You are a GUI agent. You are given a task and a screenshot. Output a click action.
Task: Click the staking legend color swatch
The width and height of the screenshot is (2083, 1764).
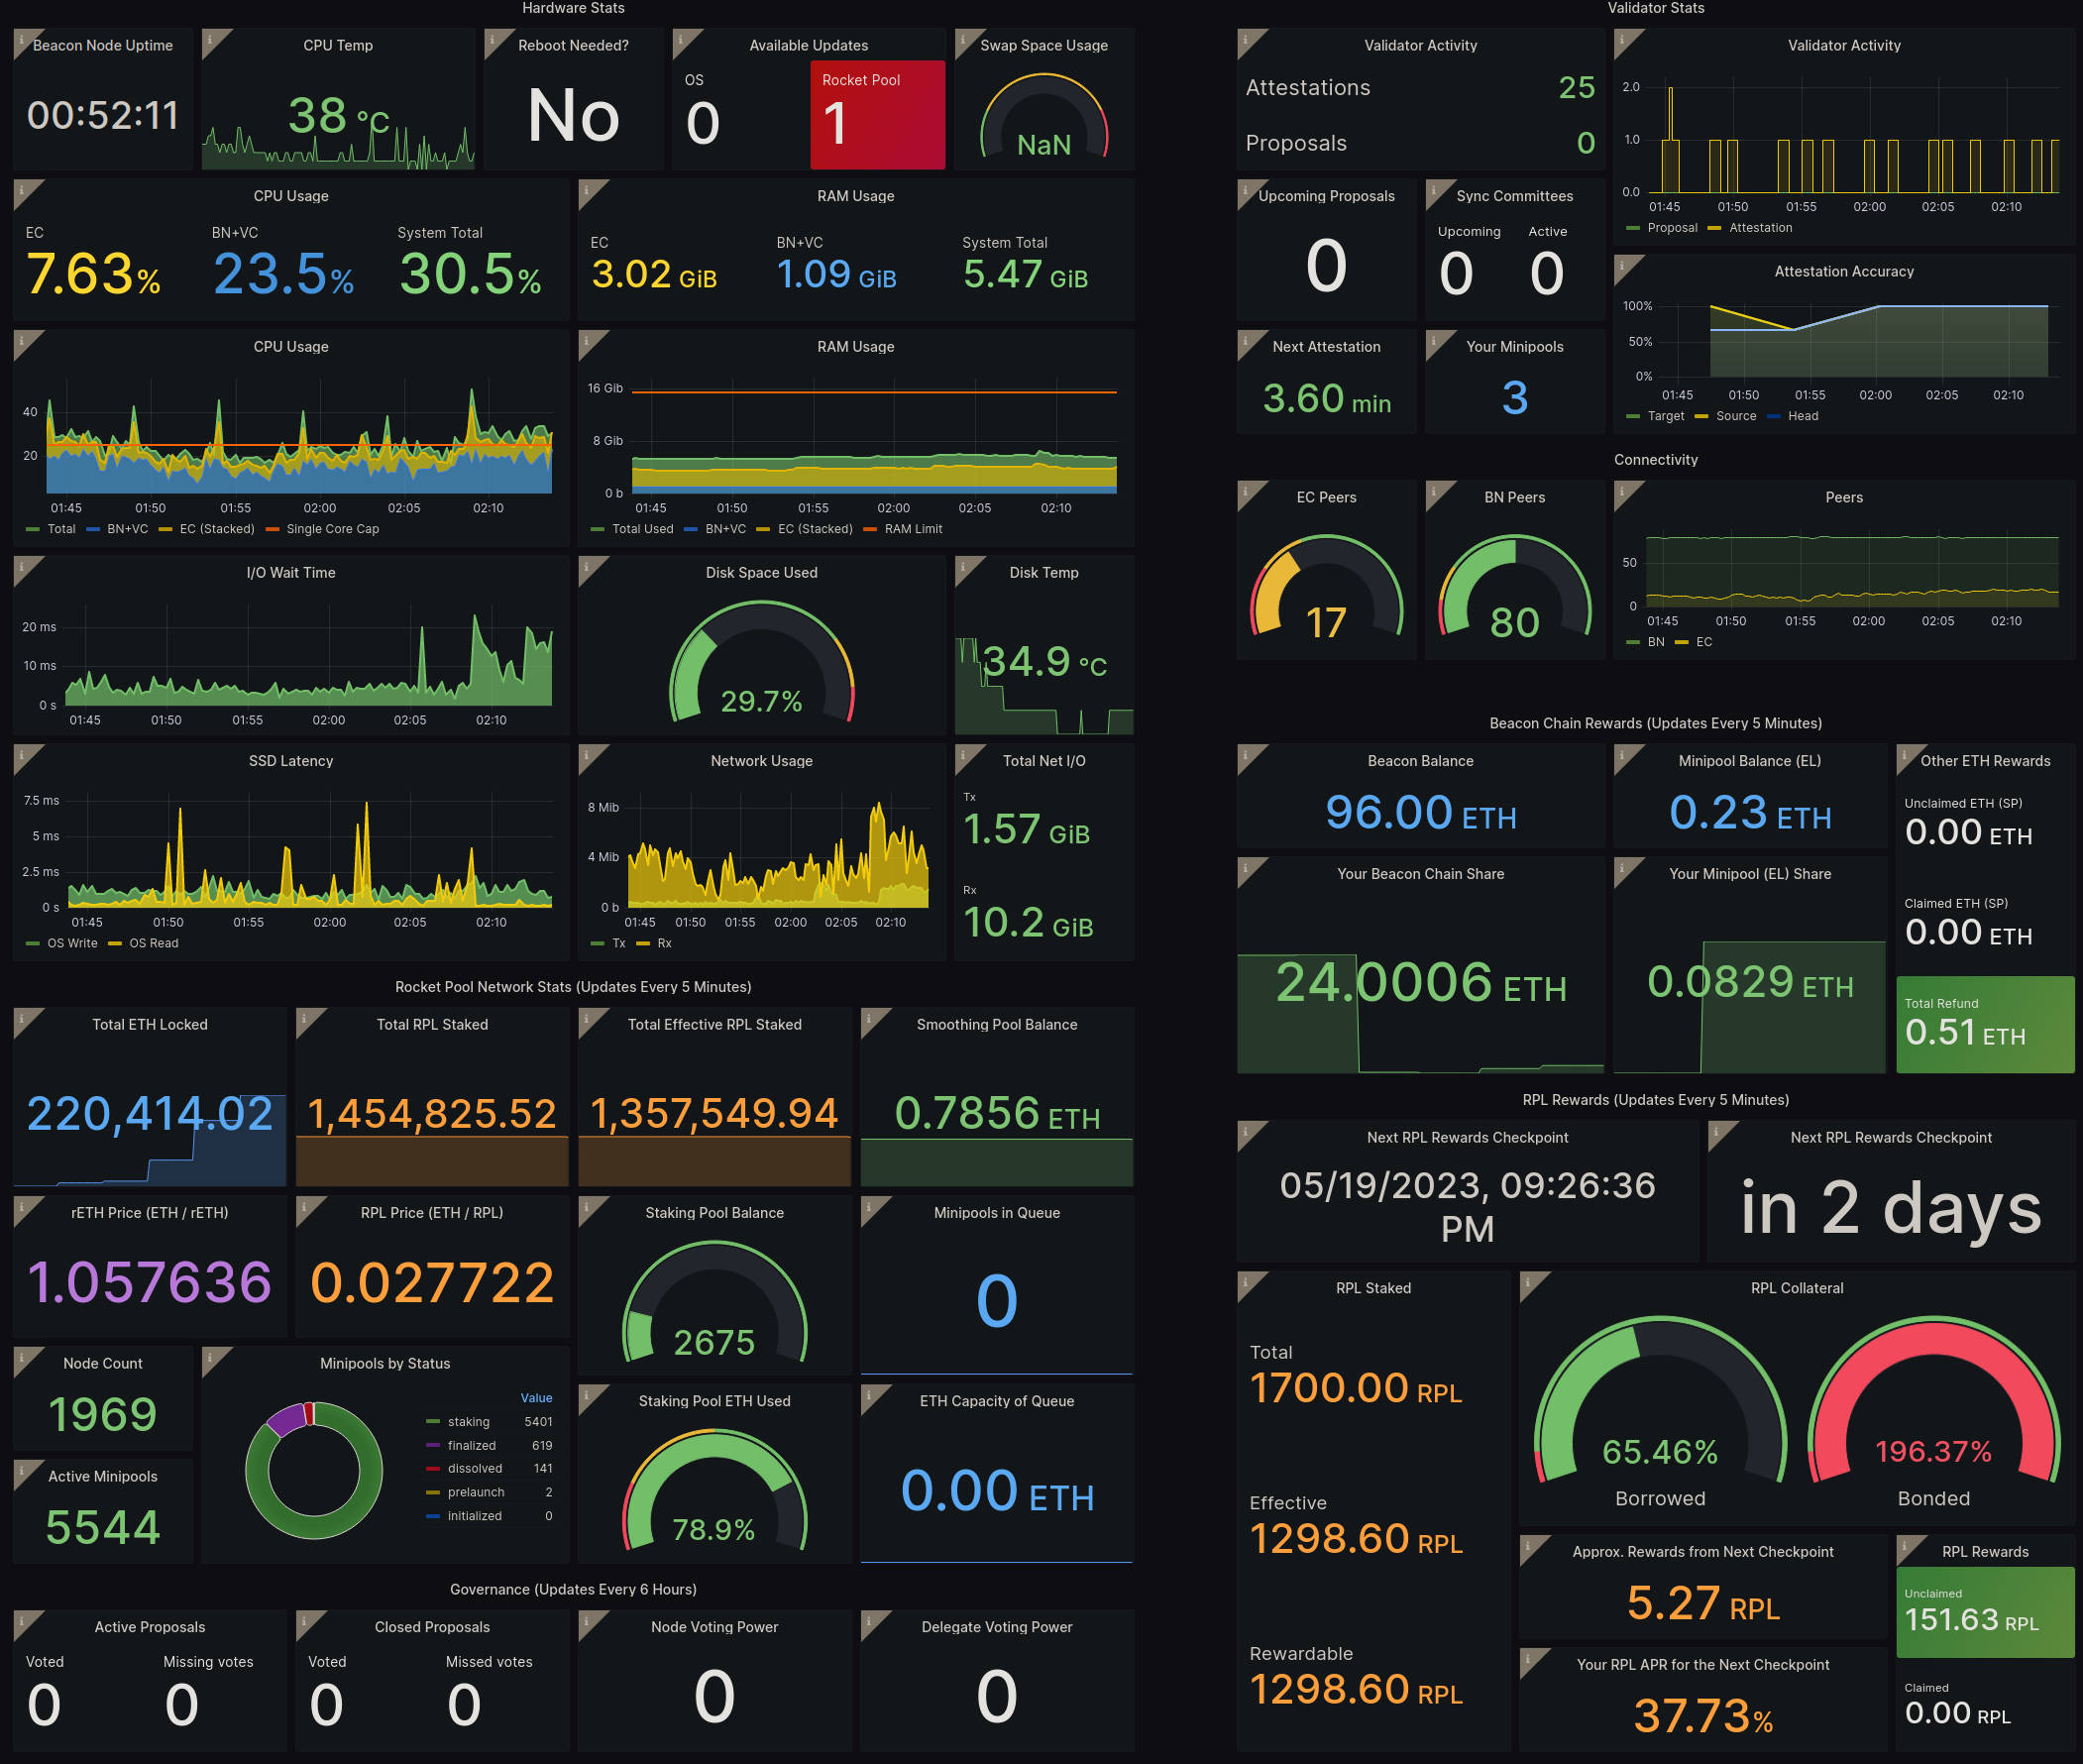[433, 1422]
